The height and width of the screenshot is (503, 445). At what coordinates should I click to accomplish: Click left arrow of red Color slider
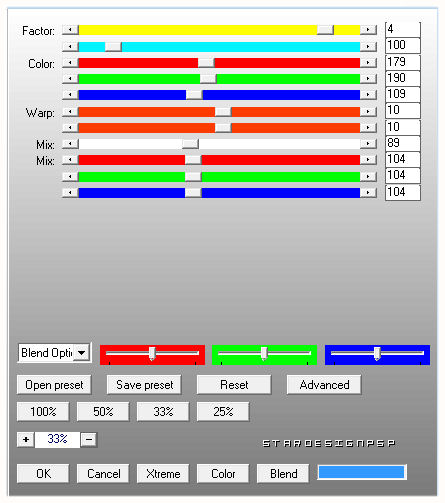tap(70, 62)
